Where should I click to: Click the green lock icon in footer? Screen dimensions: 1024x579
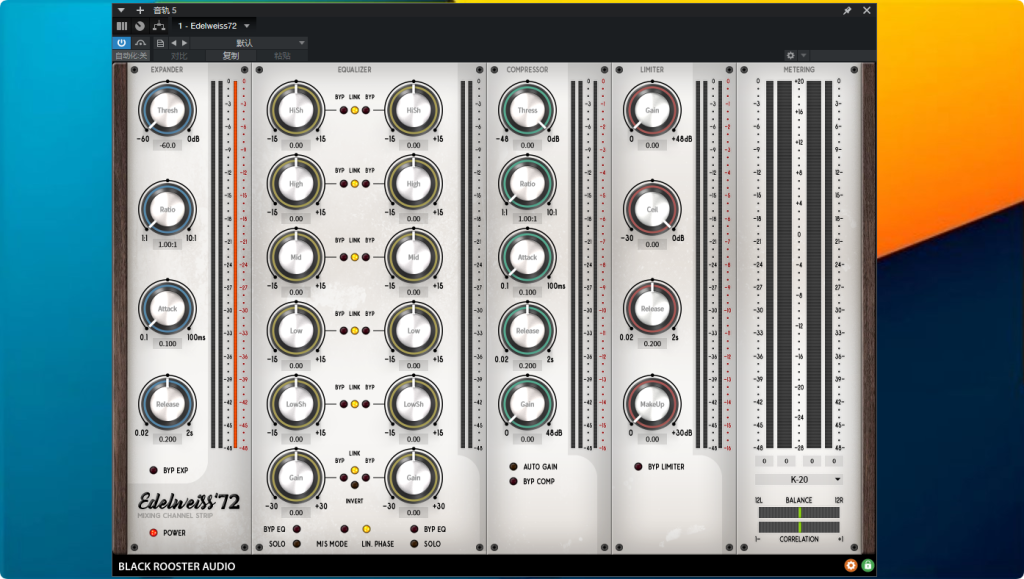[x=867, y=565]
